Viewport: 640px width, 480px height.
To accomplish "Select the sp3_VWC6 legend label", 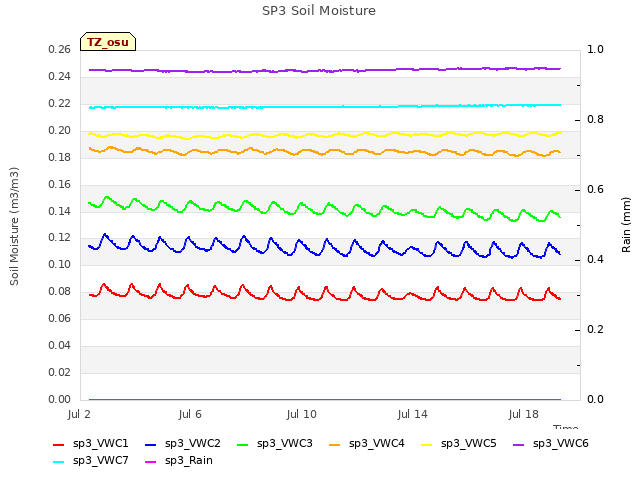I will point(561,444).
